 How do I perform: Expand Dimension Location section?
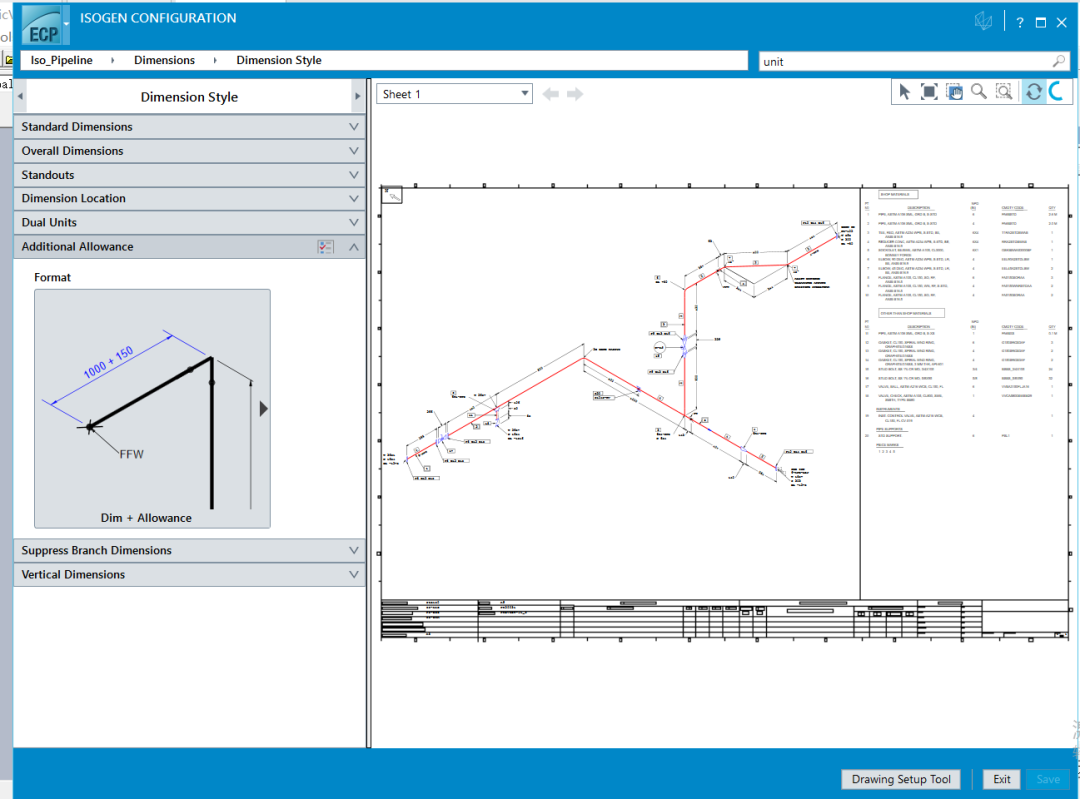pyautogui.click(x=189, y=198)
